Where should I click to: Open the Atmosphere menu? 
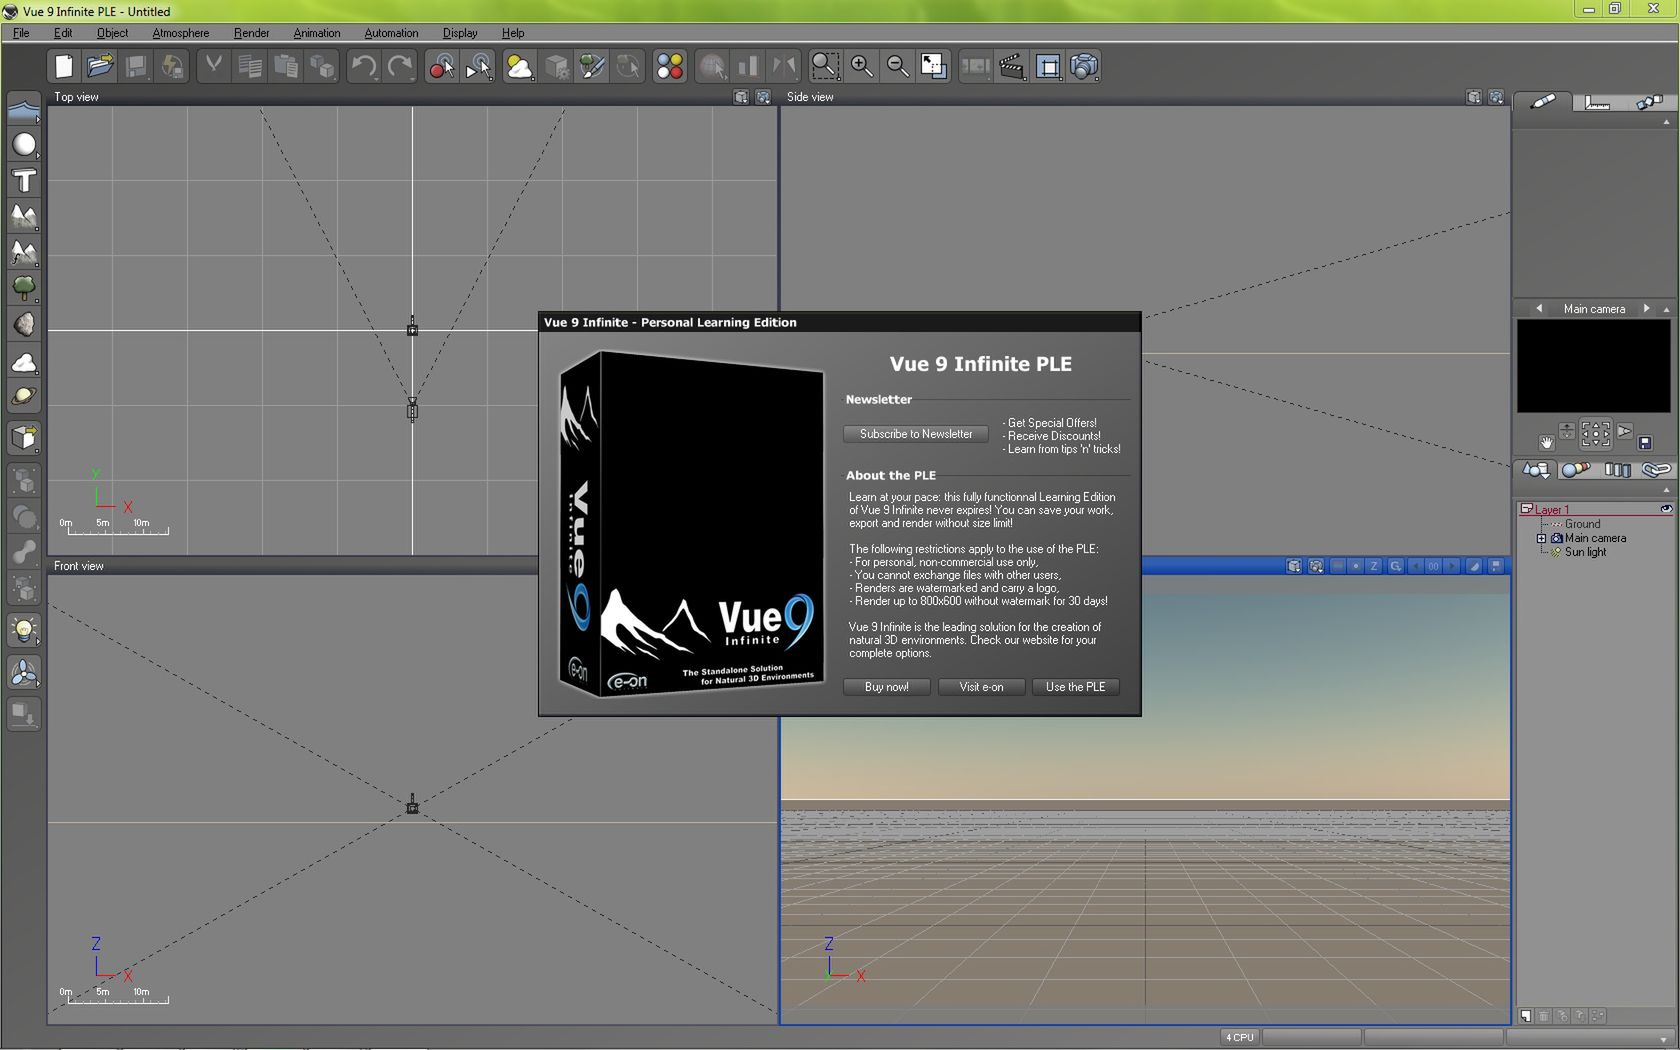click(180, 33)
